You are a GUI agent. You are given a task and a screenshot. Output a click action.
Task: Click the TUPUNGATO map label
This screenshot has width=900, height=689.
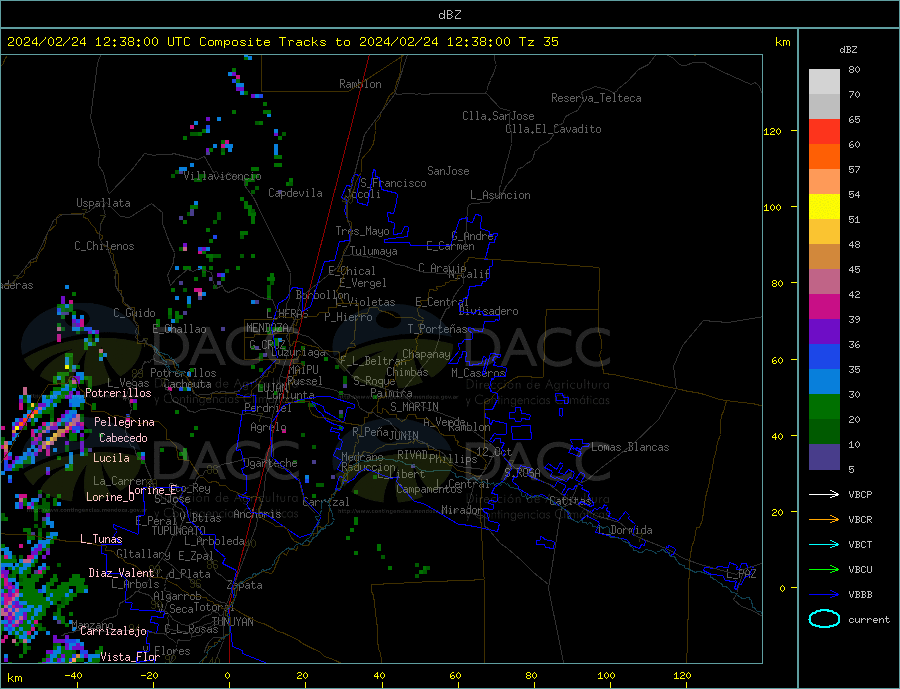pos(179,531)
